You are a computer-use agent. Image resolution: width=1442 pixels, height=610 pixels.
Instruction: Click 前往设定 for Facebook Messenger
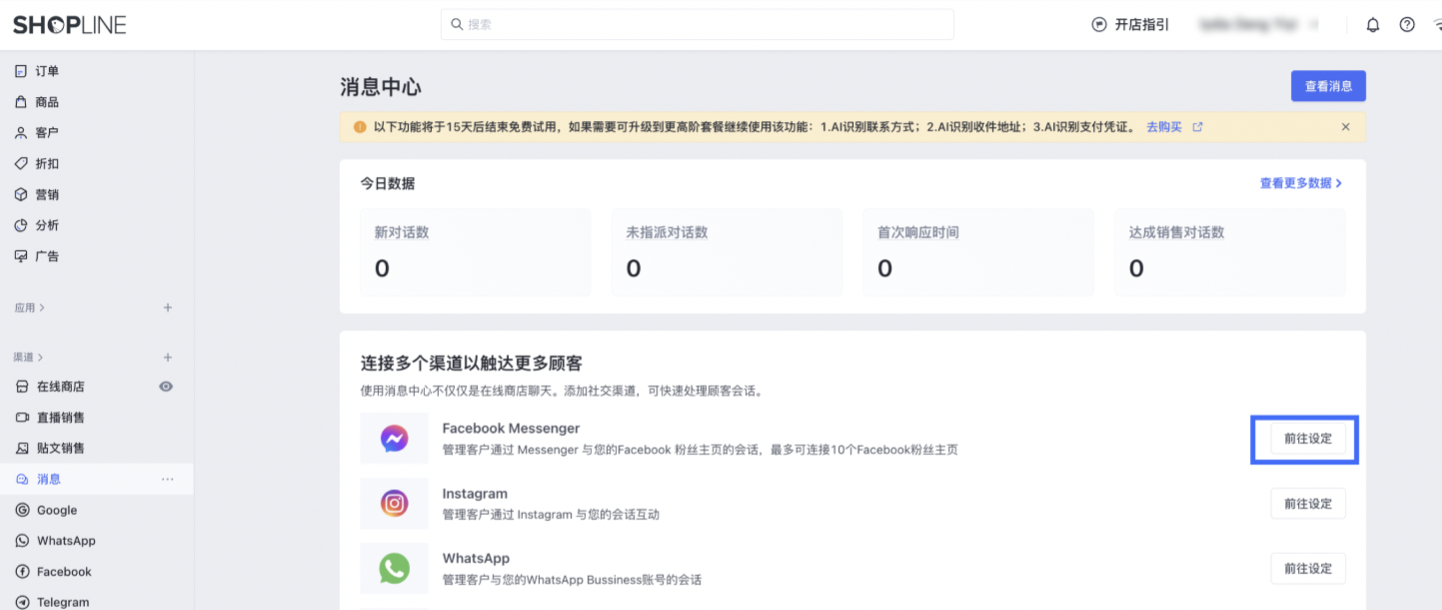(1308, 438)
